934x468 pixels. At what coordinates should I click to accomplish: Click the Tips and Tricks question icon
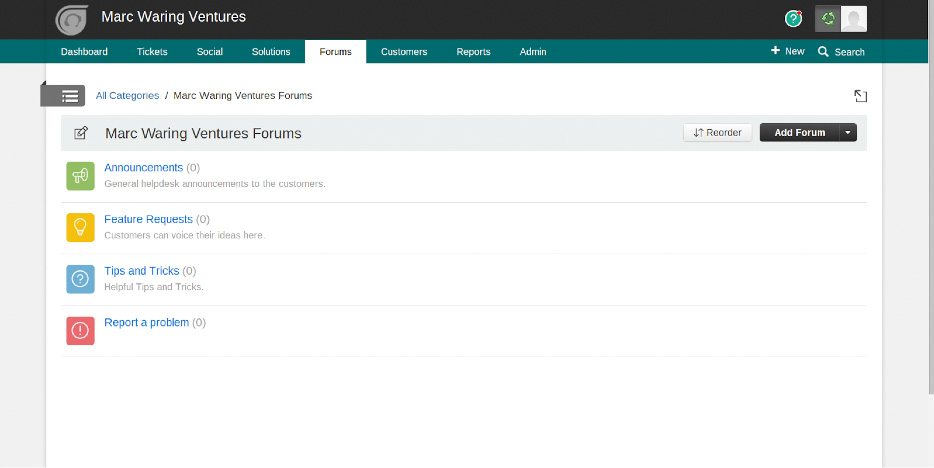pyautogui.click(x=80, y=279)
